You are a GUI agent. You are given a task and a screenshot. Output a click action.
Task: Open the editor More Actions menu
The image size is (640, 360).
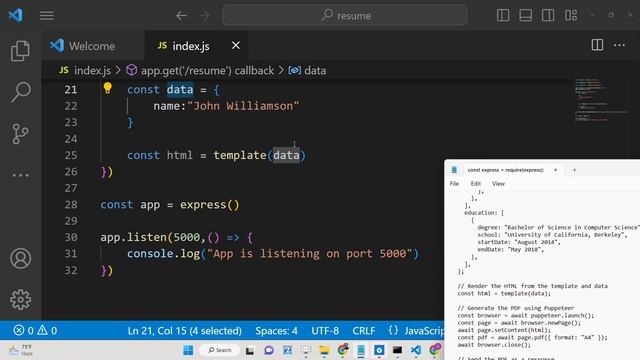pos(620,45)
